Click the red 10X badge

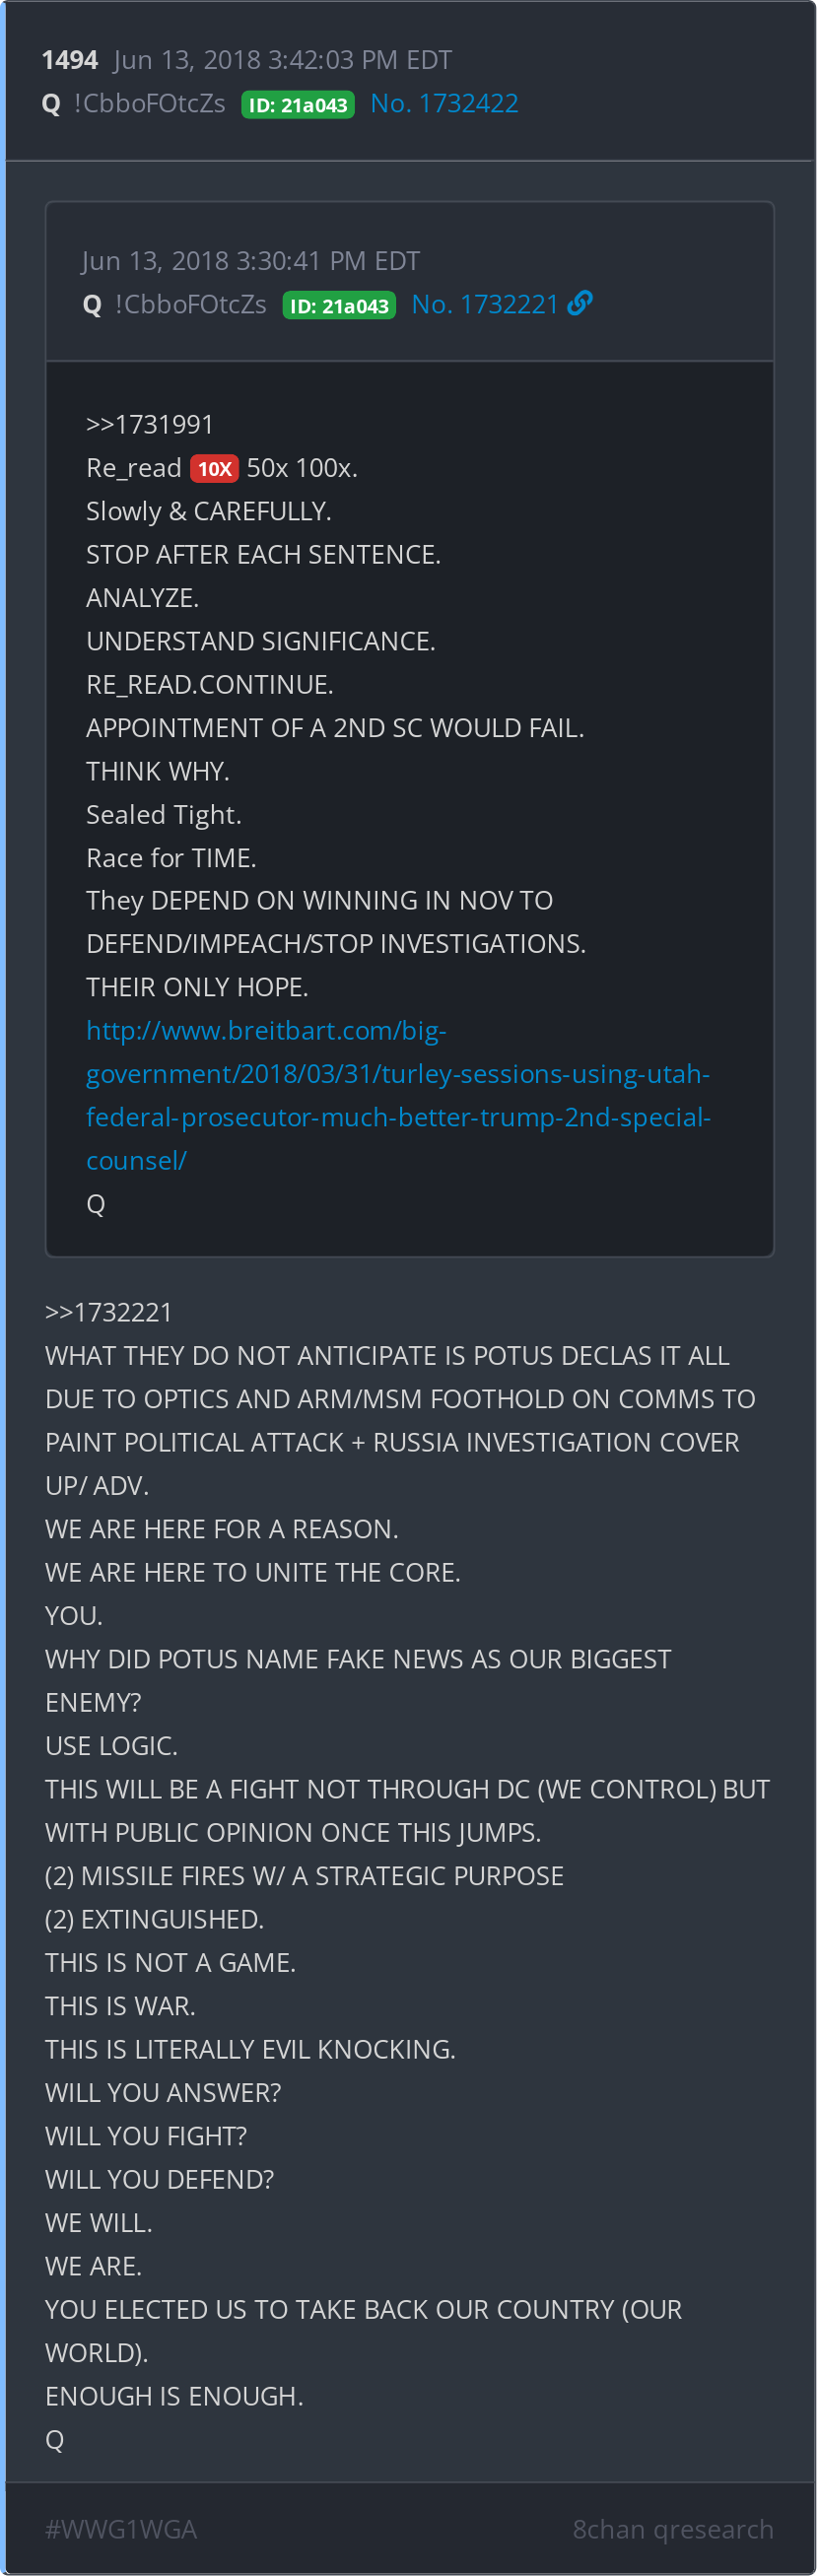214,469
